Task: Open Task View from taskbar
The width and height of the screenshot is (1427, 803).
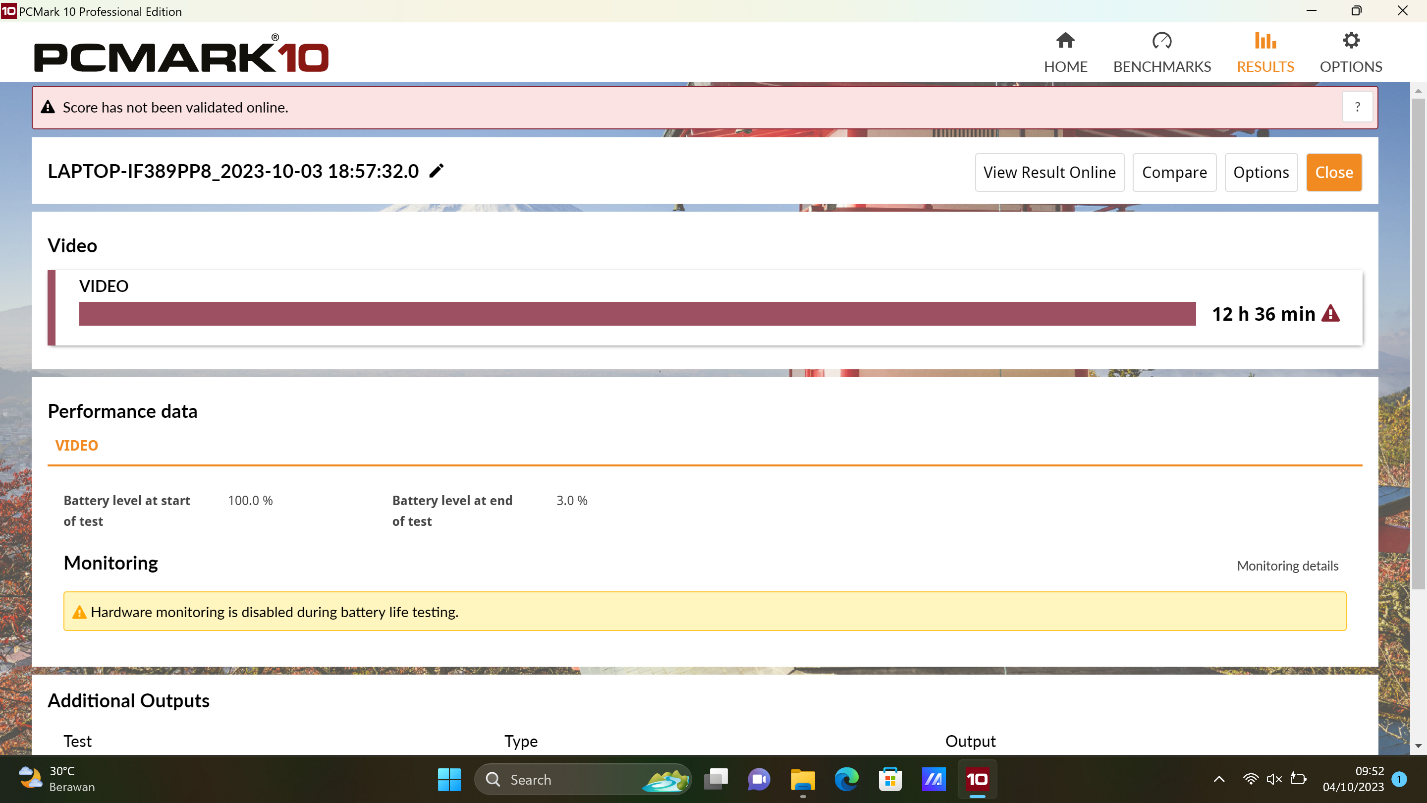Action: pos(716,779)
